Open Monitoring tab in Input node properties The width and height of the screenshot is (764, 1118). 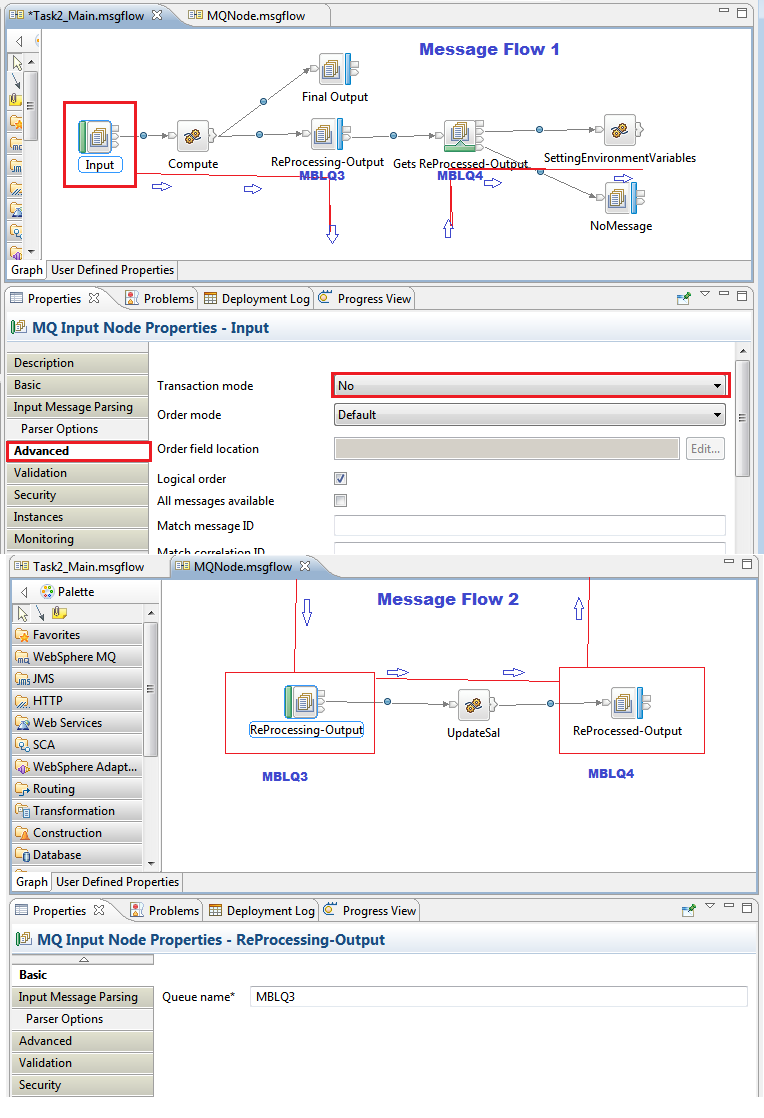pos(78,539)
